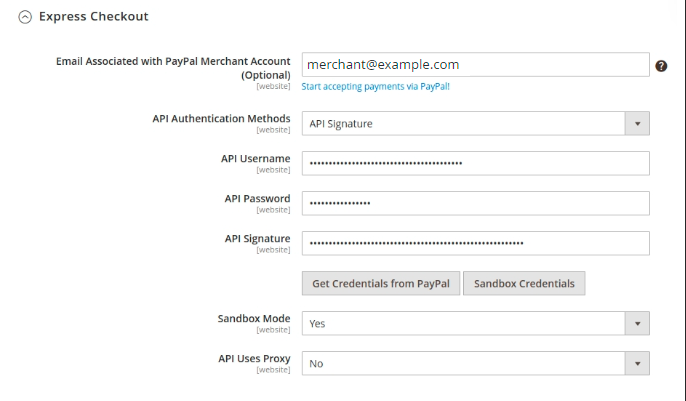This screenshot has height=401, width=686.
Task: Click the 'Email Associated with PayPal' label
Action: click(174, 62)
